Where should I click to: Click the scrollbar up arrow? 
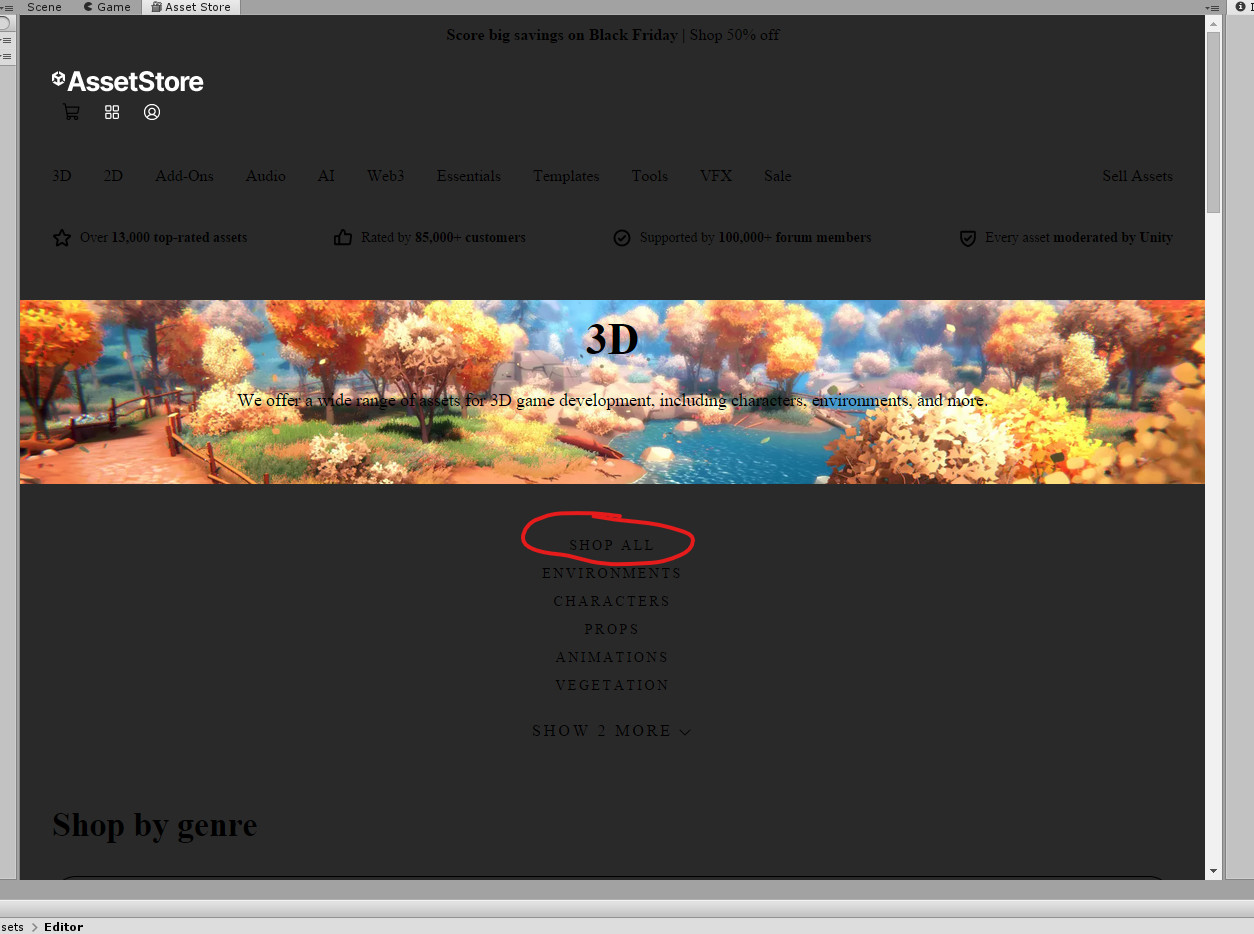[1213, 23]
